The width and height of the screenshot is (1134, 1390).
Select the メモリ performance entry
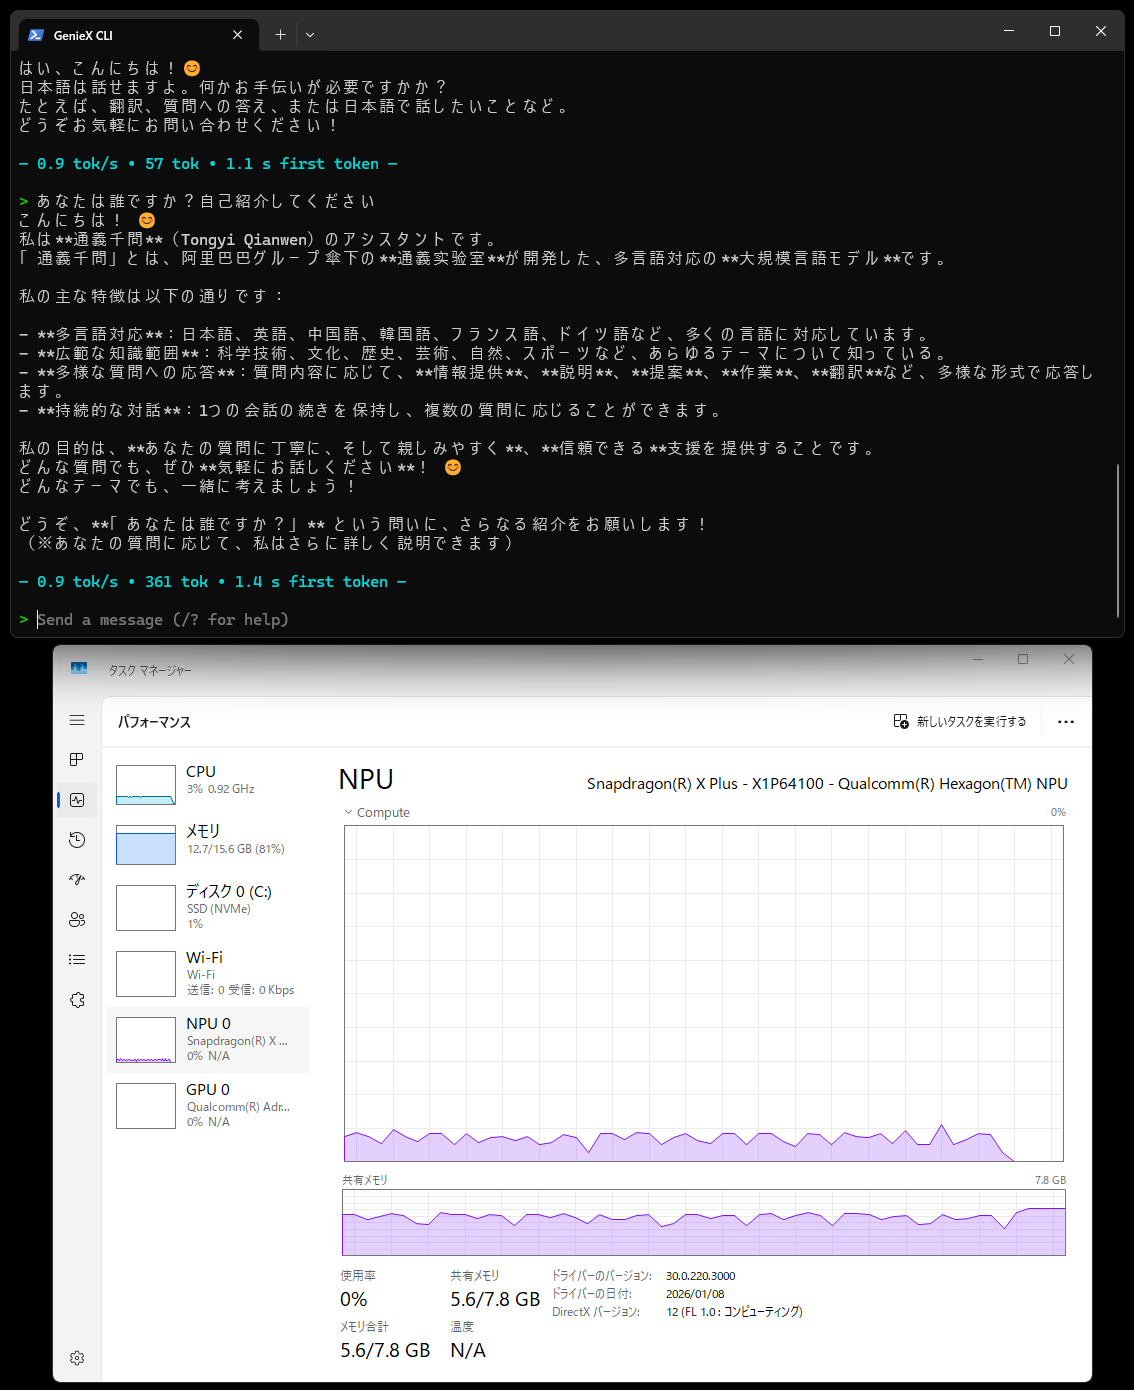(x=208, y=844)
